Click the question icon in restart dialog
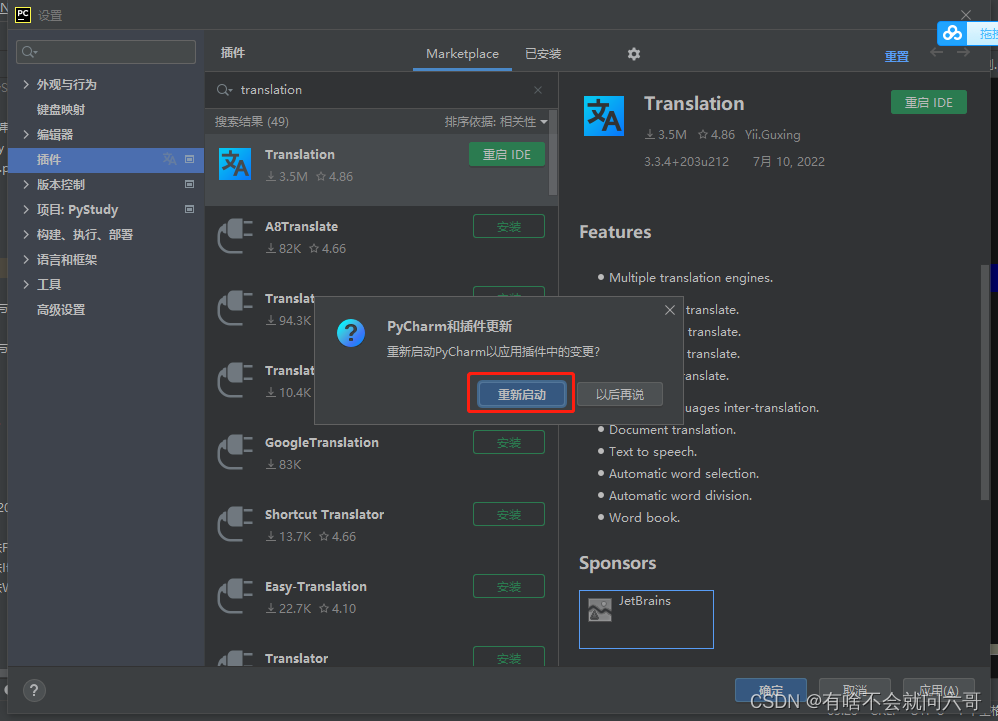Viewport: 998px width, 721px height. point(351,333)
